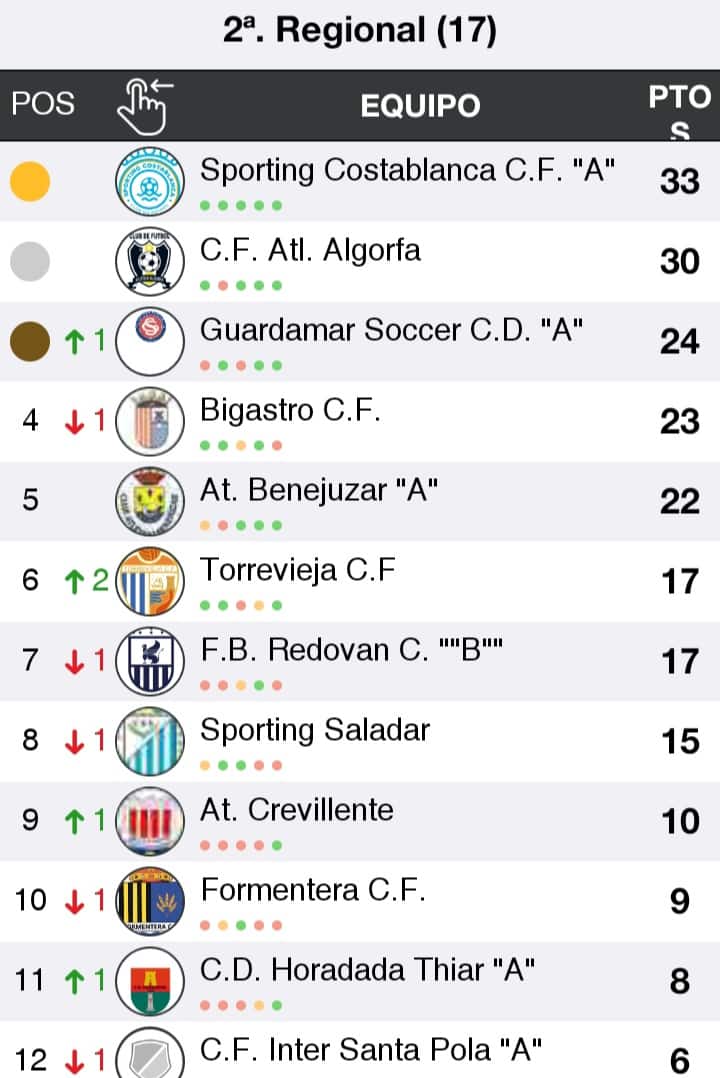This screenshot has width=720, height=1078.
Task: Select the EQUIPO column header
Action: tap(420, 106)
